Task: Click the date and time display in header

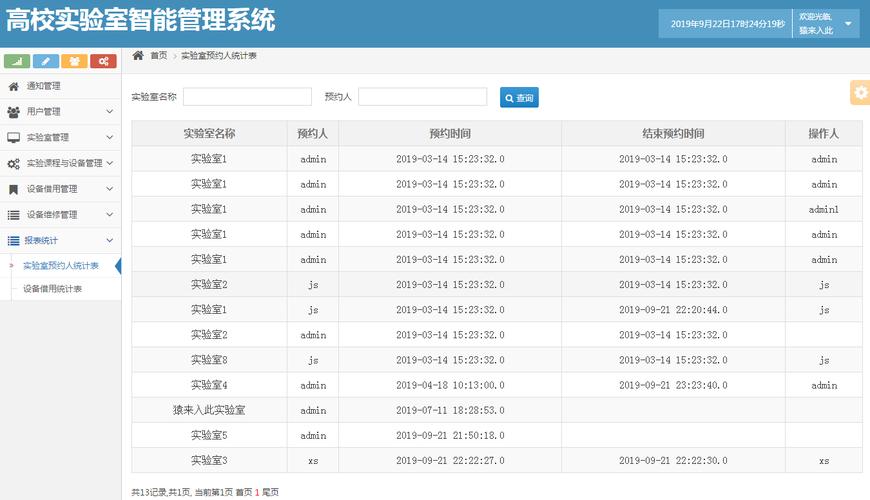Action: pos(727,24)
